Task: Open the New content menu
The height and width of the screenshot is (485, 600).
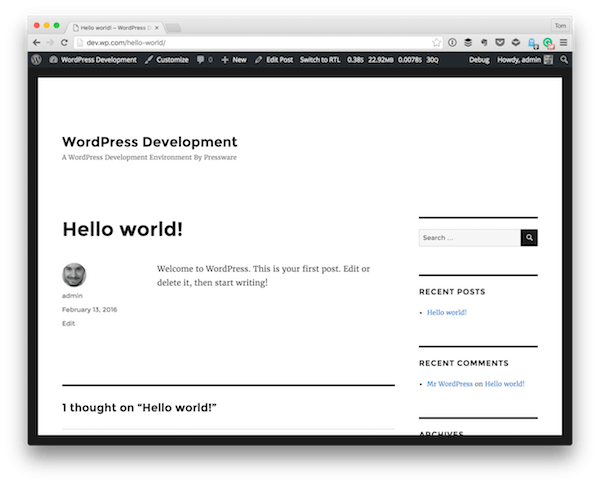Action: point(234,60)
